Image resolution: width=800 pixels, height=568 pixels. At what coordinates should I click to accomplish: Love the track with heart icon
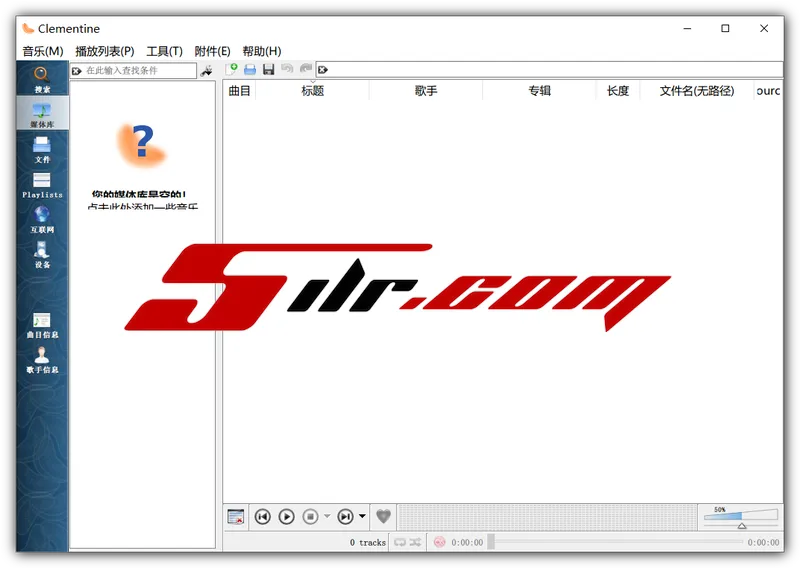pyautogui.click(x=383, y=516)
